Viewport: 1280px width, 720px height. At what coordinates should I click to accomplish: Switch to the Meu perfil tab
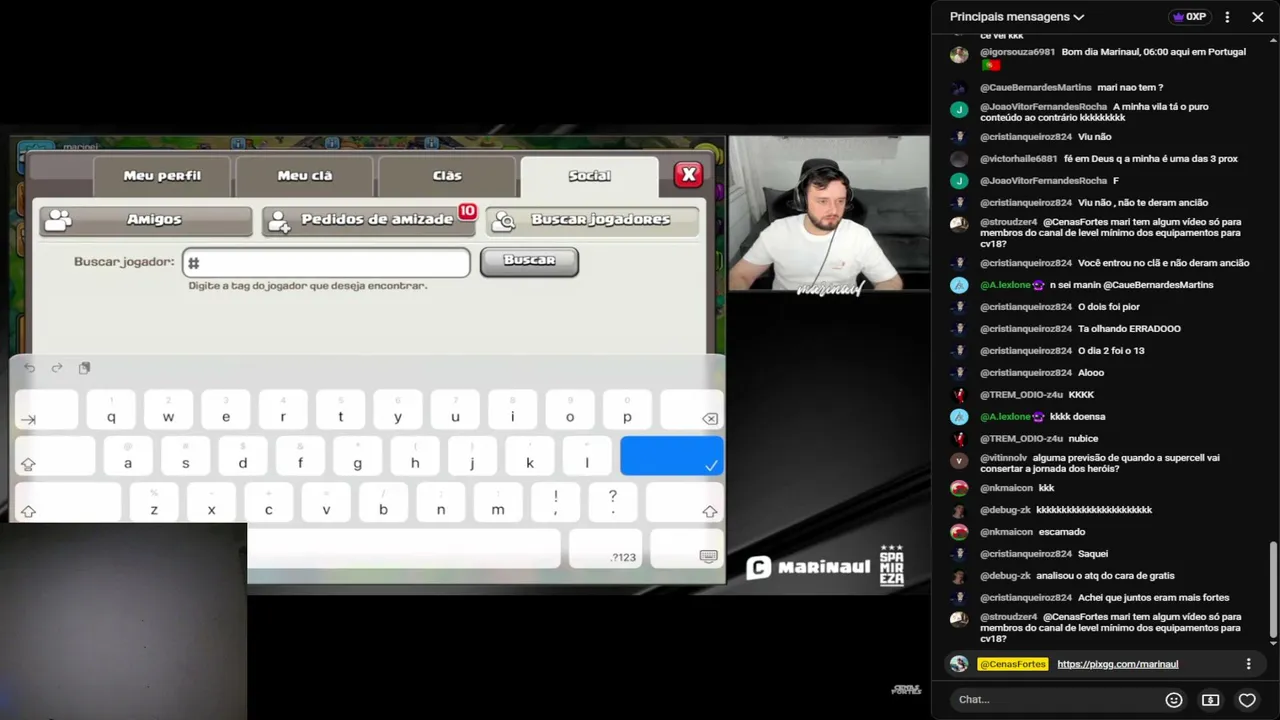point(162,176)
